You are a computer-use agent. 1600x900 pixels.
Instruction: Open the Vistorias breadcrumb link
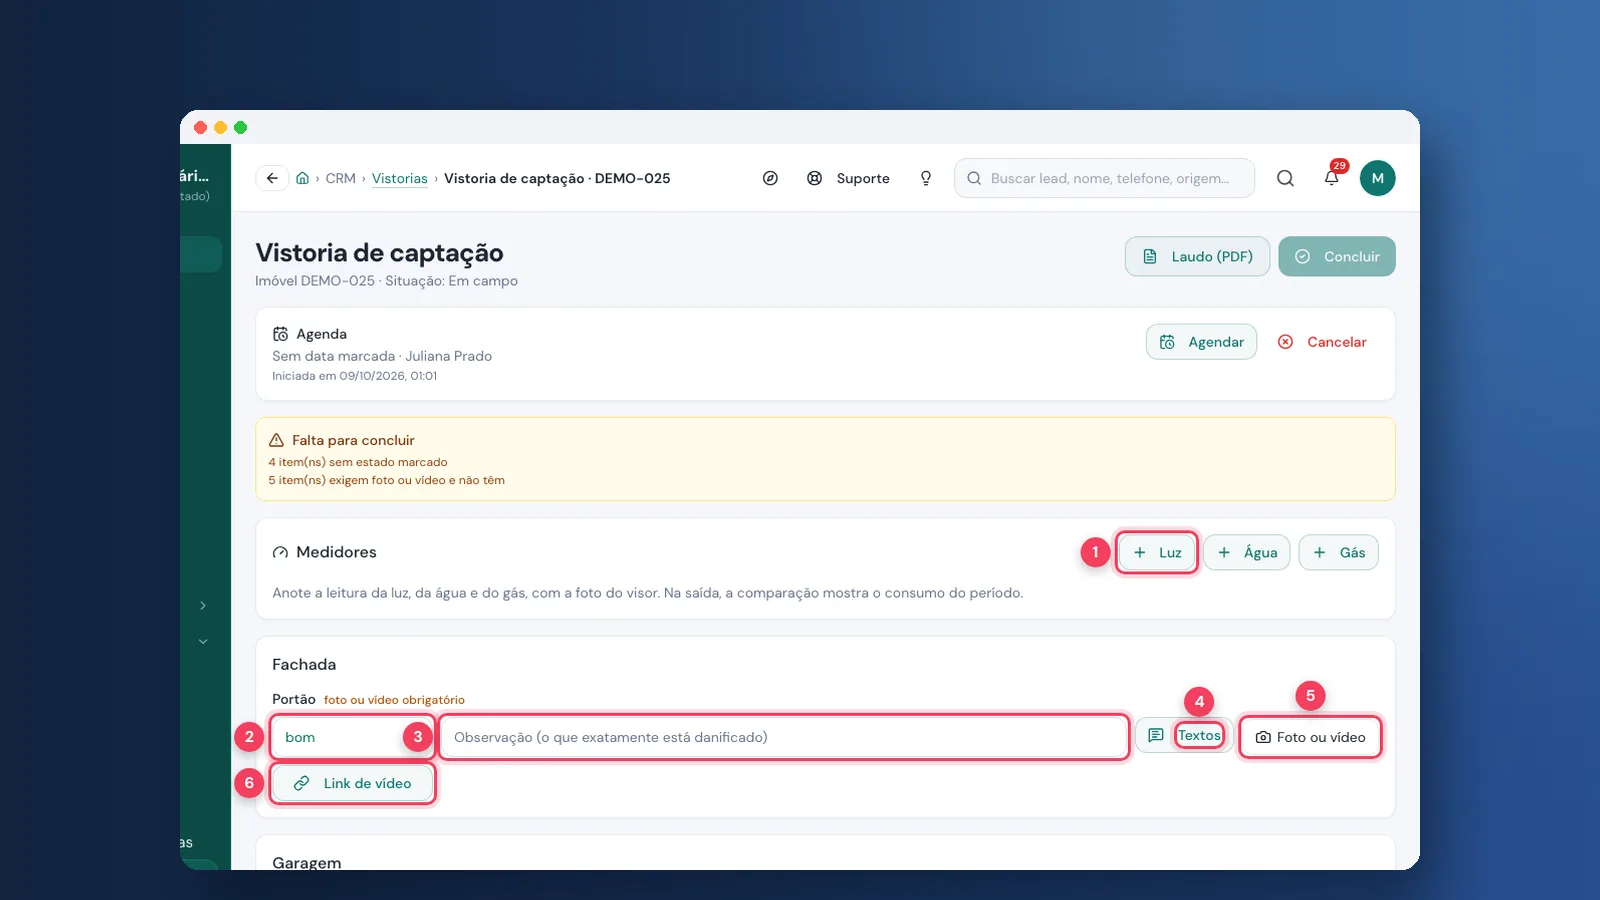click(400, 178)
